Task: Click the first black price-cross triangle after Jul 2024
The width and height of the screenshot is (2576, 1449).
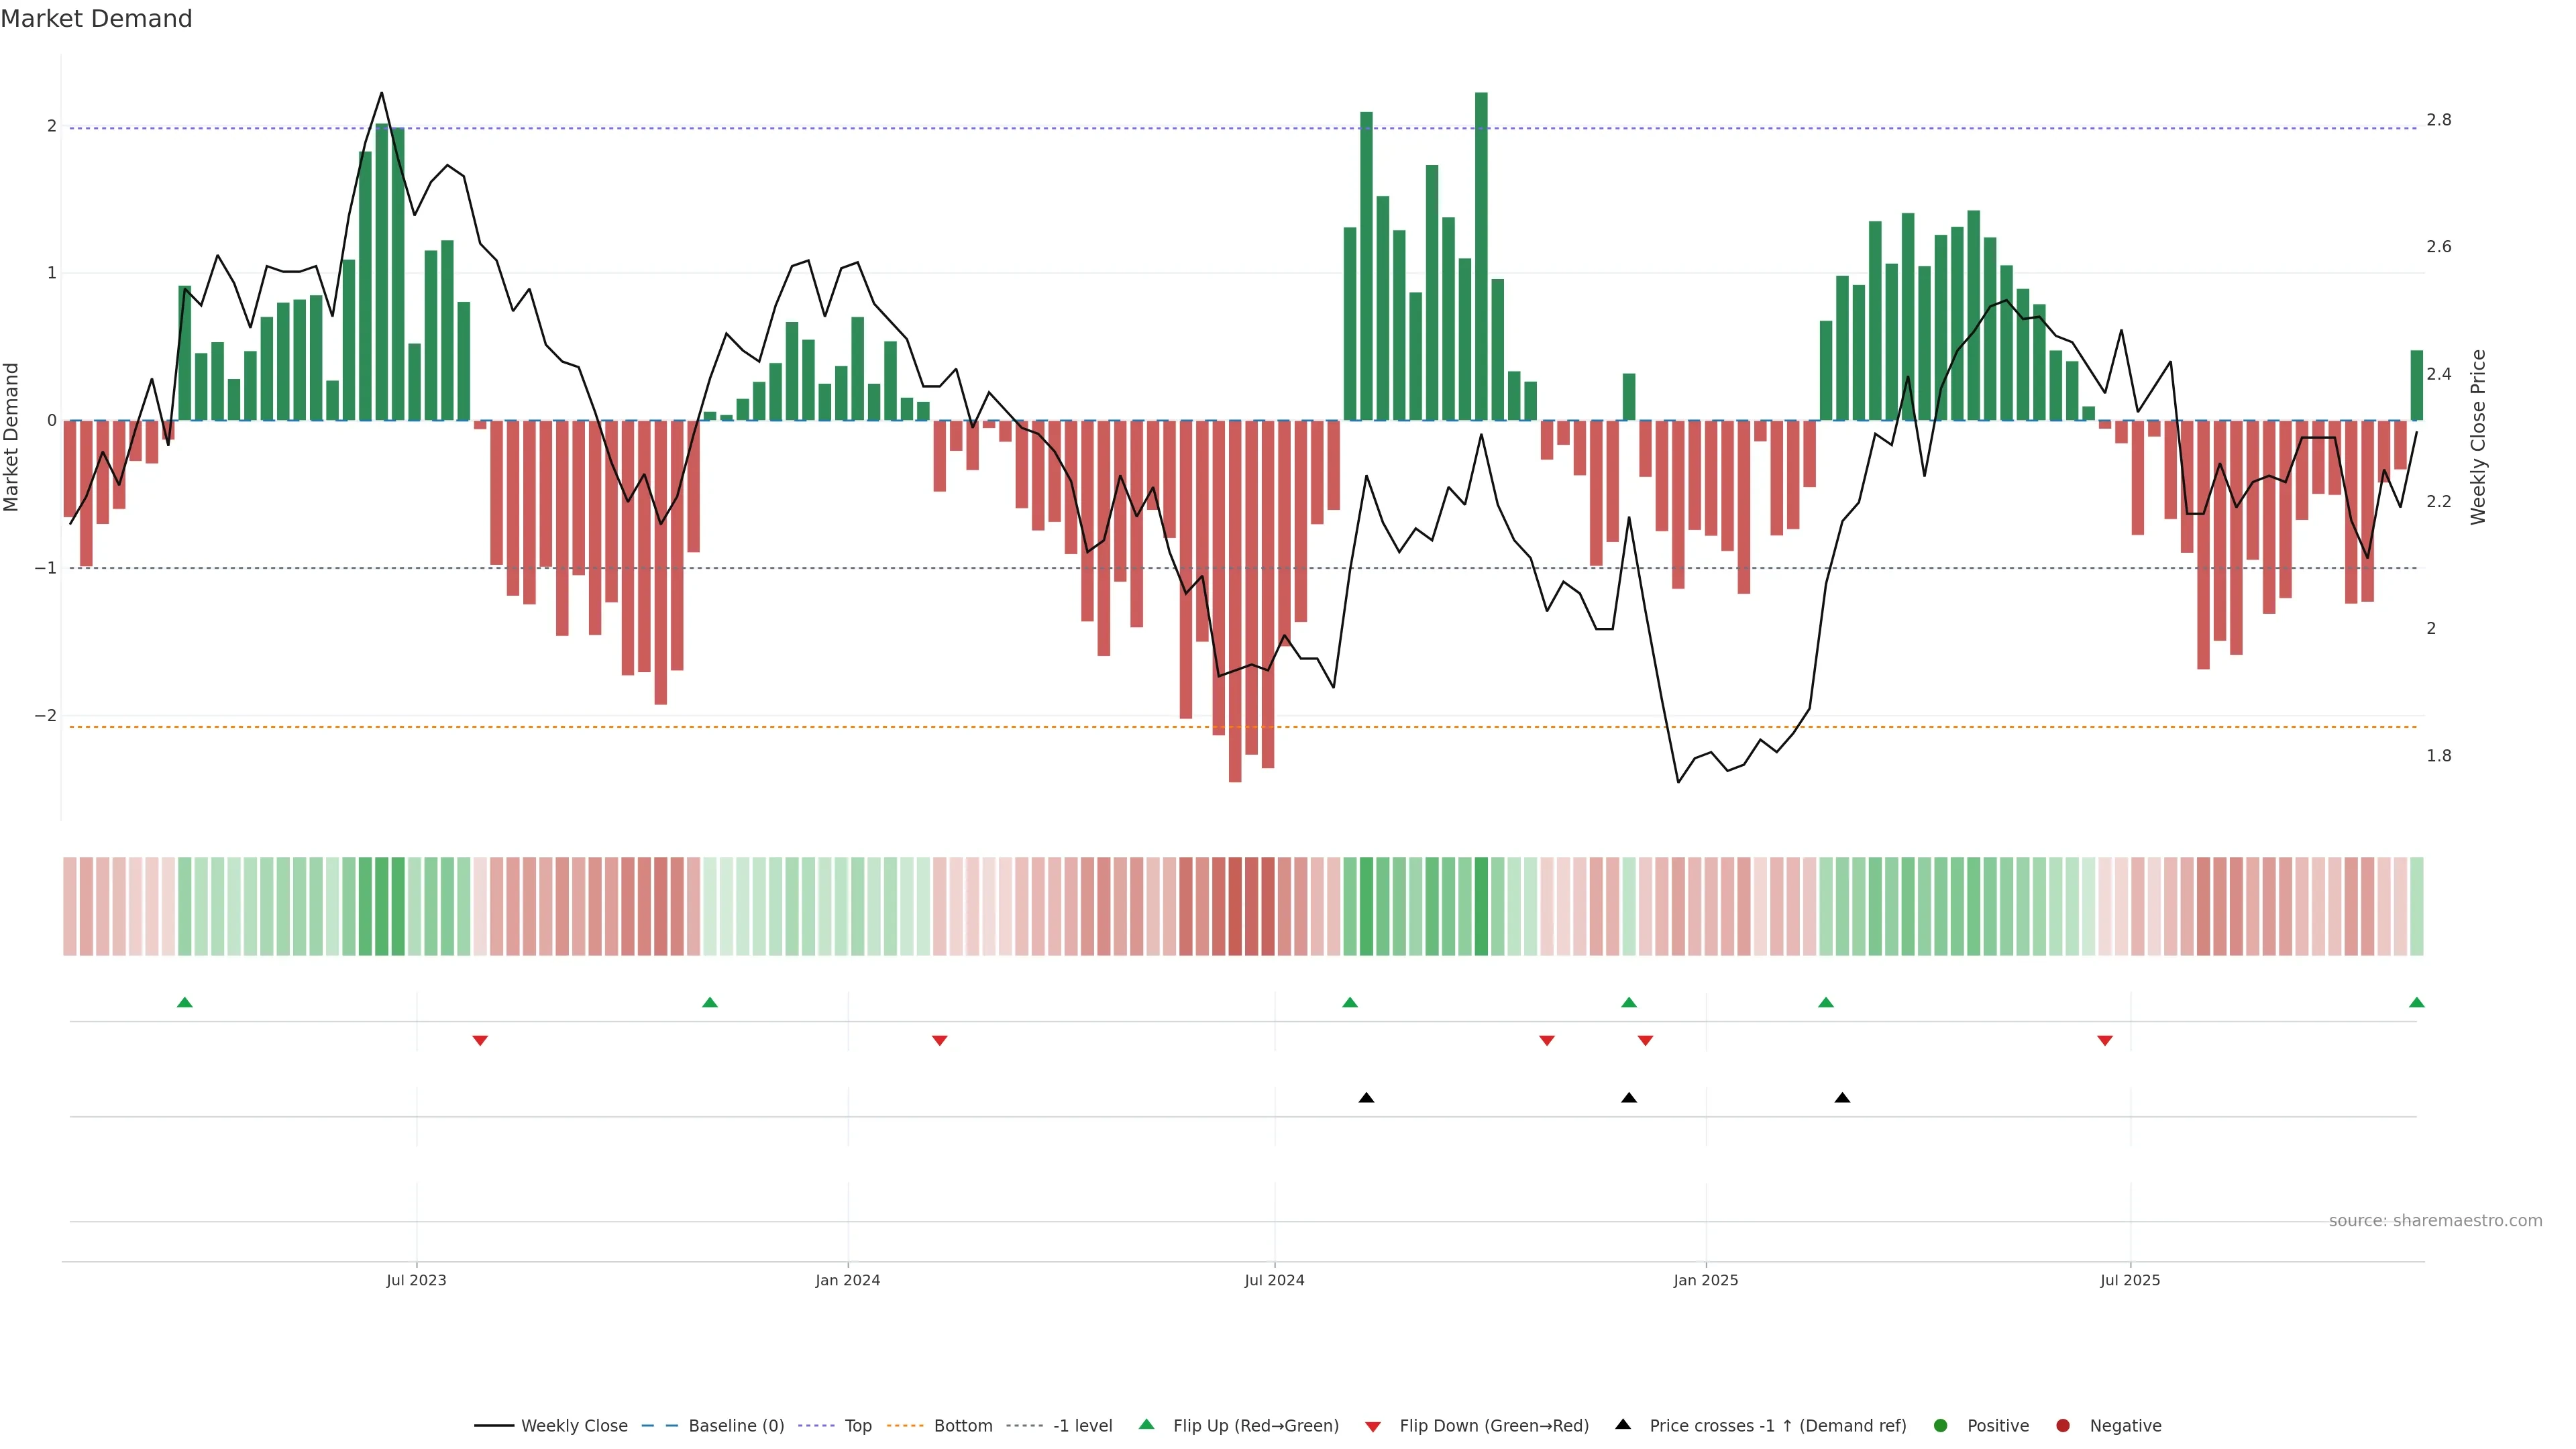Action: [x=1366, y=1098]
